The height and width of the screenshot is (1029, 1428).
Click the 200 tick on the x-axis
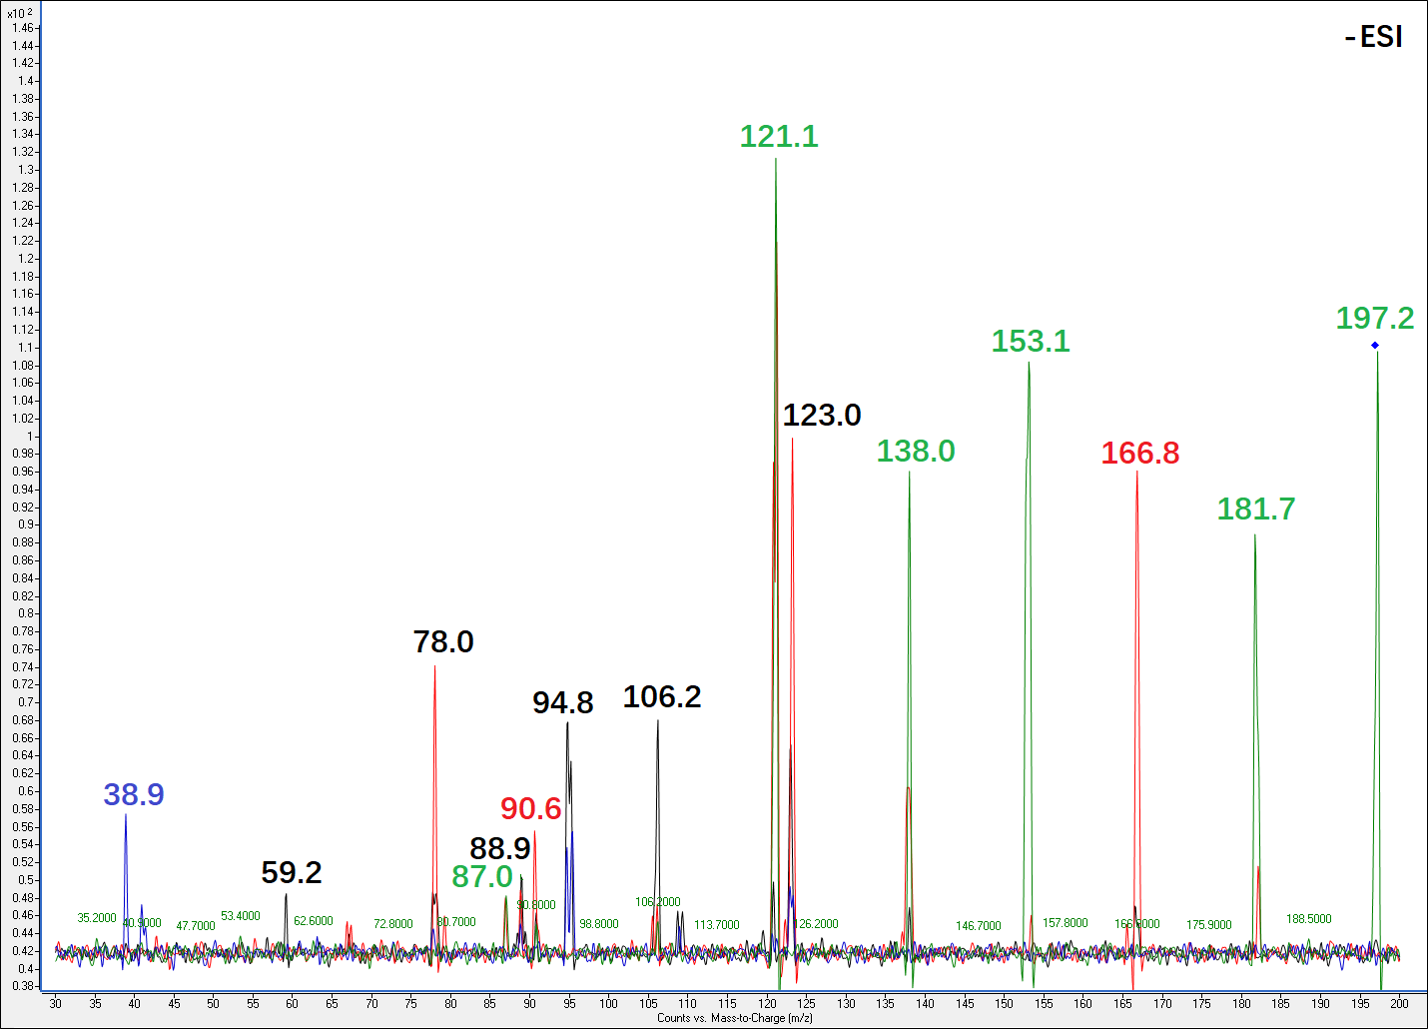click(x=1398, y=1002)
